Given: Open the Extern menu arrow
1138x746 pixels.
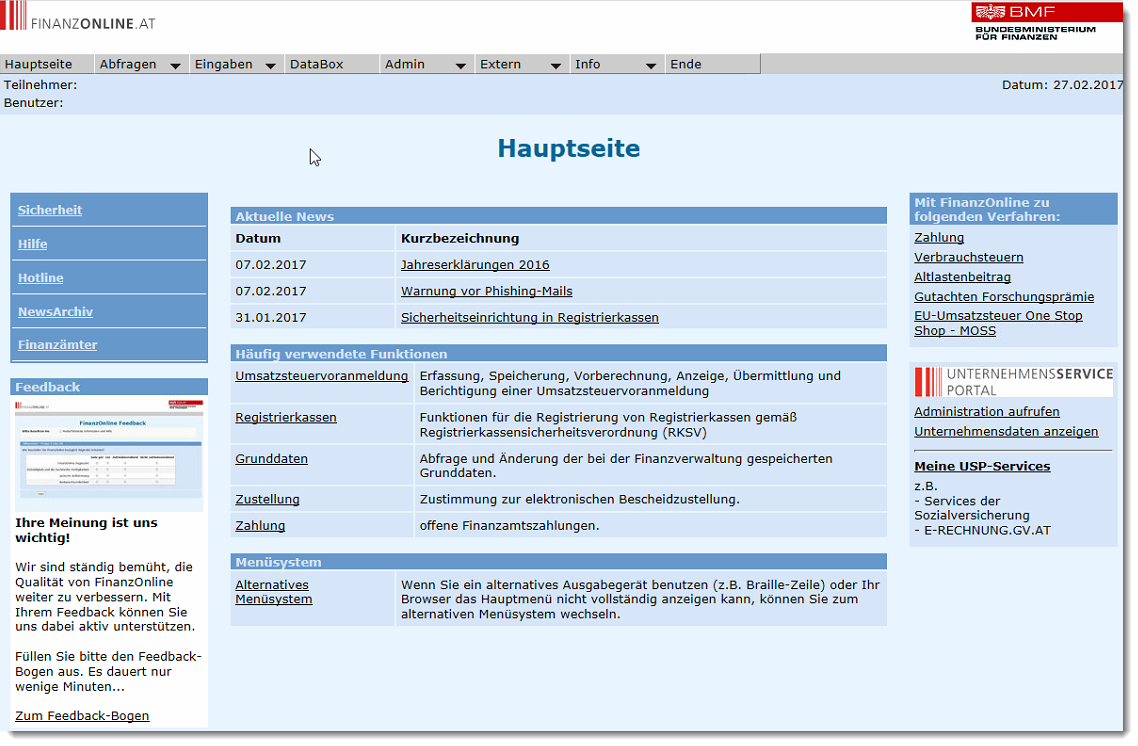Looking at the screenshot, I should pos(555,65).
